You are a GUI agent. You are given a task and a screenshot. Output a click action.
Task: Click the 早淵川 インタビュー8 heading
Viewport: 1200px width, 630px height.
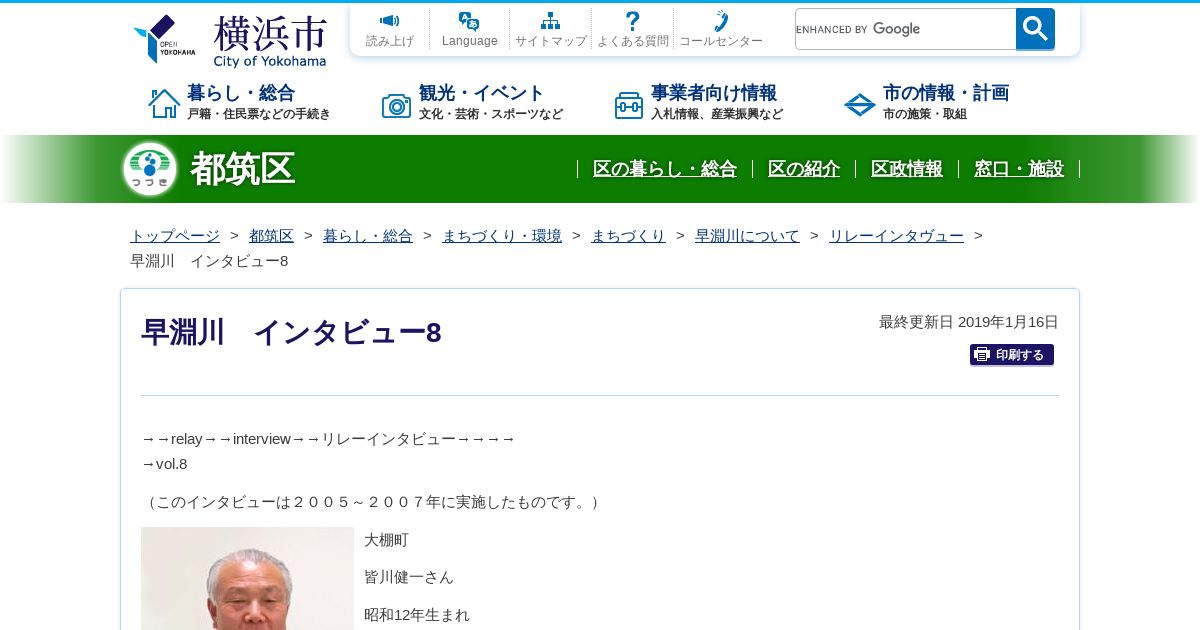click(x=291, y=333)
